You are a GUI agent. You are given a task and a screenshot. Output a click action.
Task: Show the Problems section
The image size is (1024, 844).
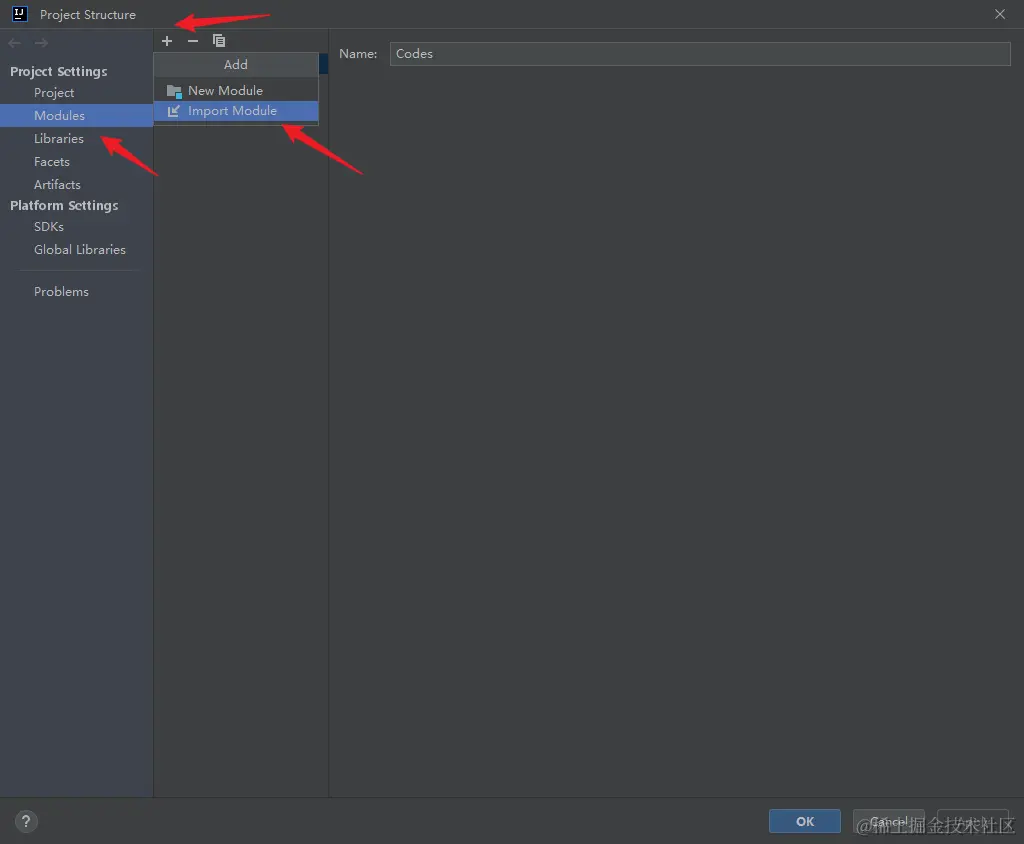(x=61, y=291)
